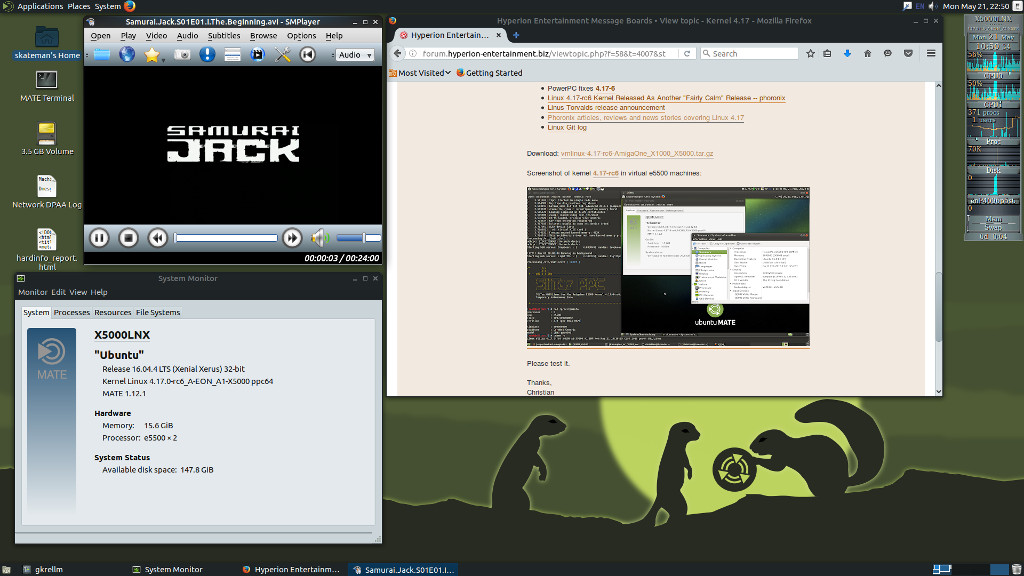Open a file with SMPlayer's folder icon
The height and width of the screenshot is (576, 1024).
coord(102,55)
